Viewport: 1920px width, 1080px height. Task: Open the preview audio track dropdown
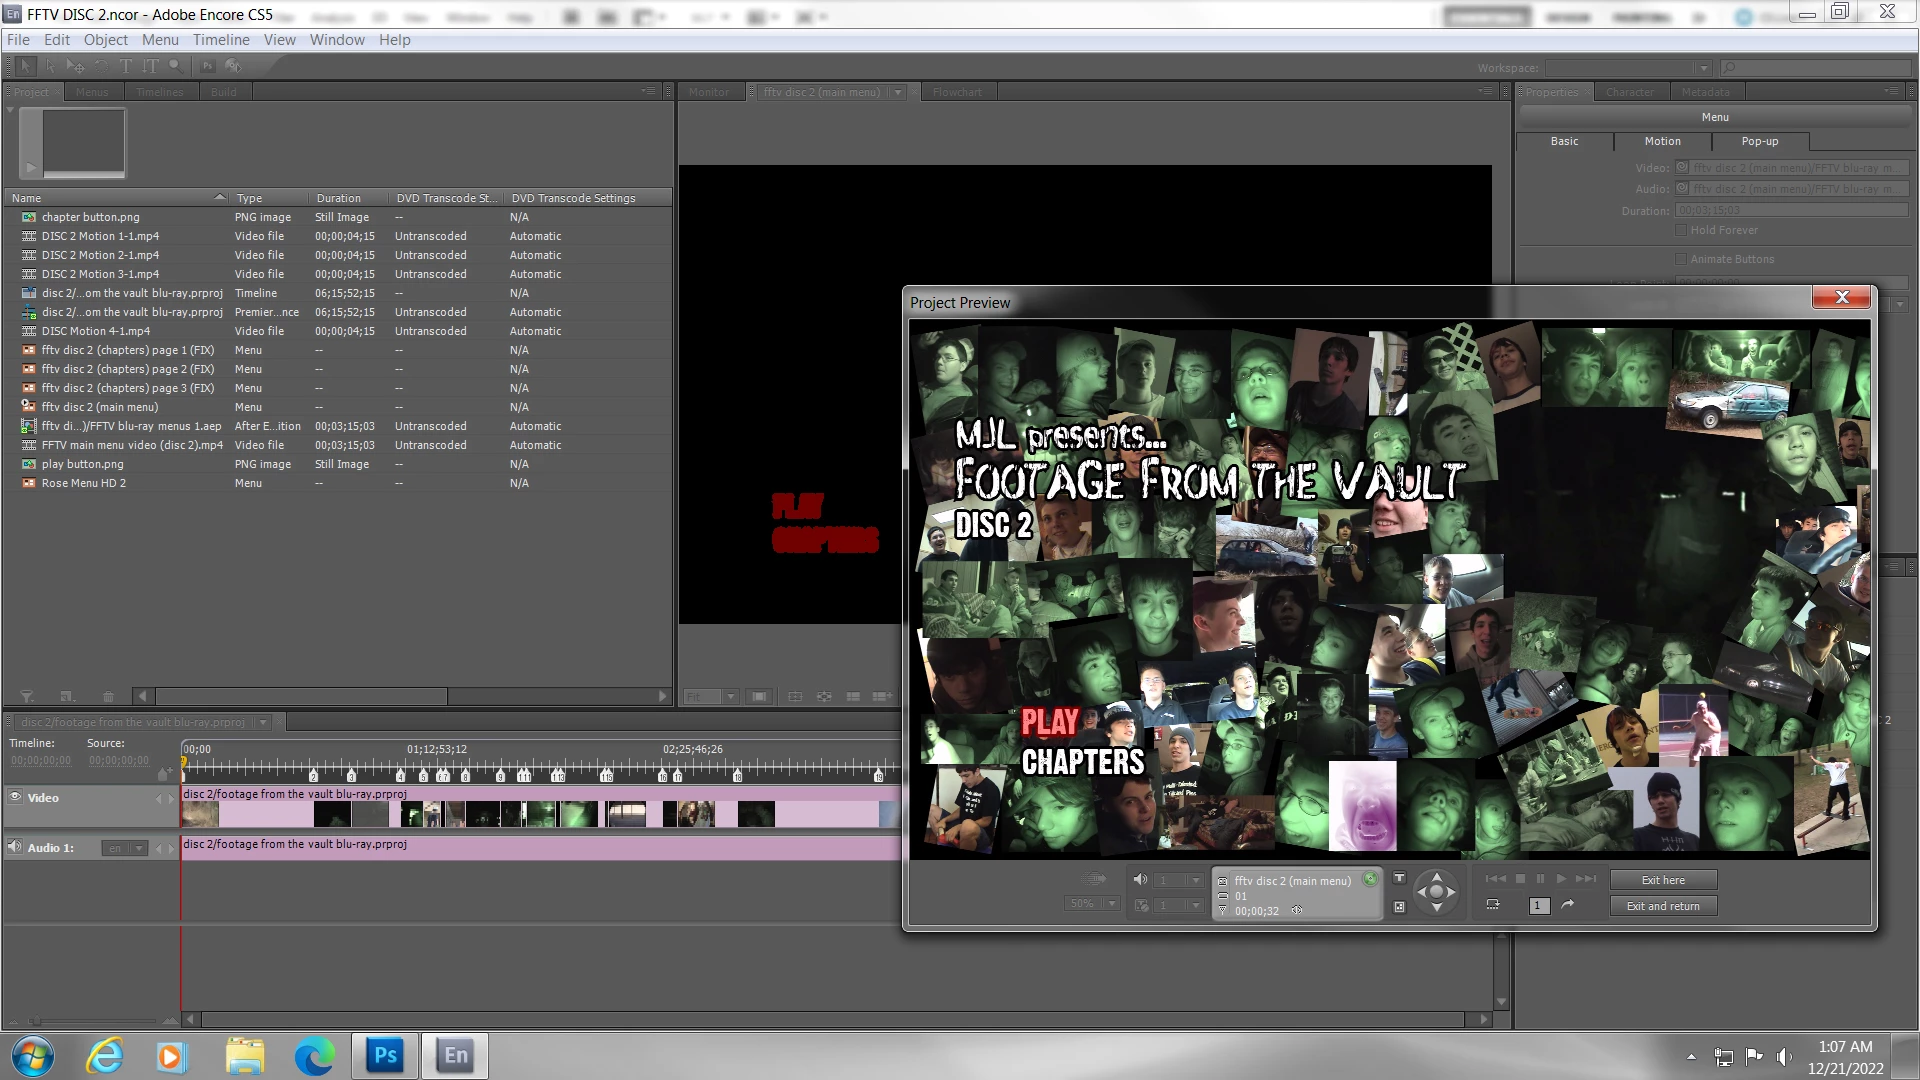[x=1195, y=880]
